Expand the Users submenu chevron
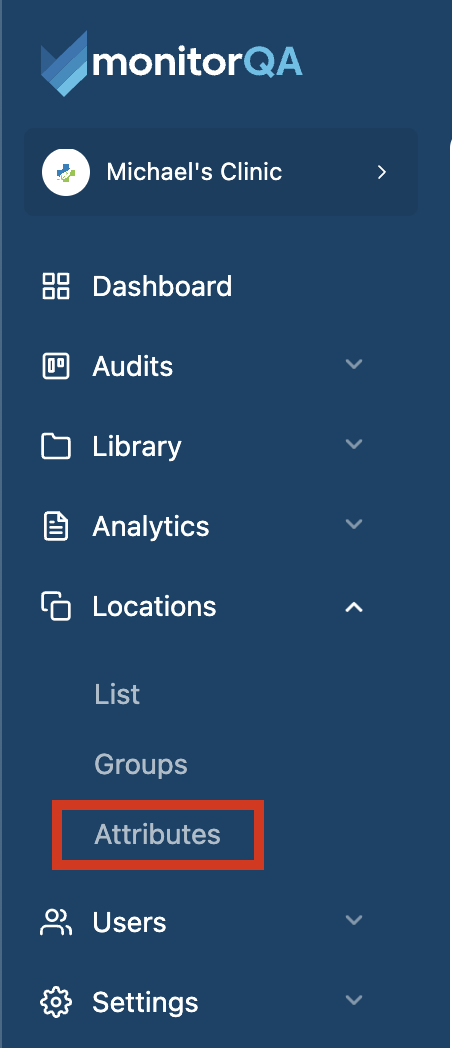 pyautogui.click(x=354, y=920)
